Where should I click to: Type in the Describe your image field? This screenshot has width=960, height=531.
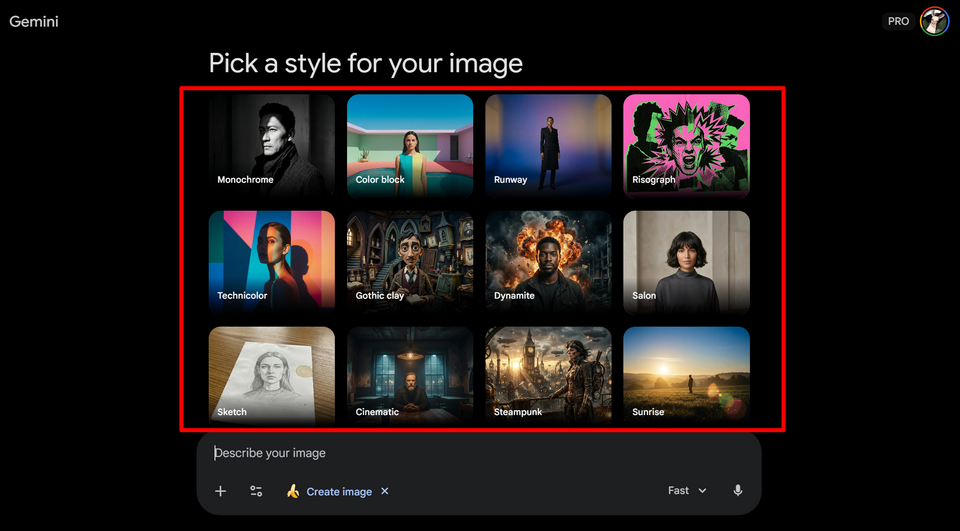coord(478,453)
